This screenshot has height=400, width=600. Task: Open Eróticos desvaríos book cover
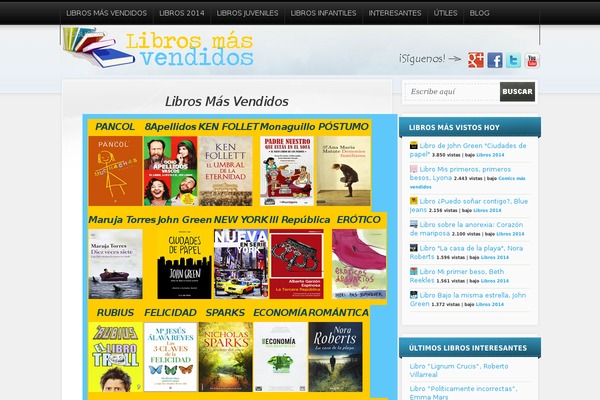(x=359, y=264)
